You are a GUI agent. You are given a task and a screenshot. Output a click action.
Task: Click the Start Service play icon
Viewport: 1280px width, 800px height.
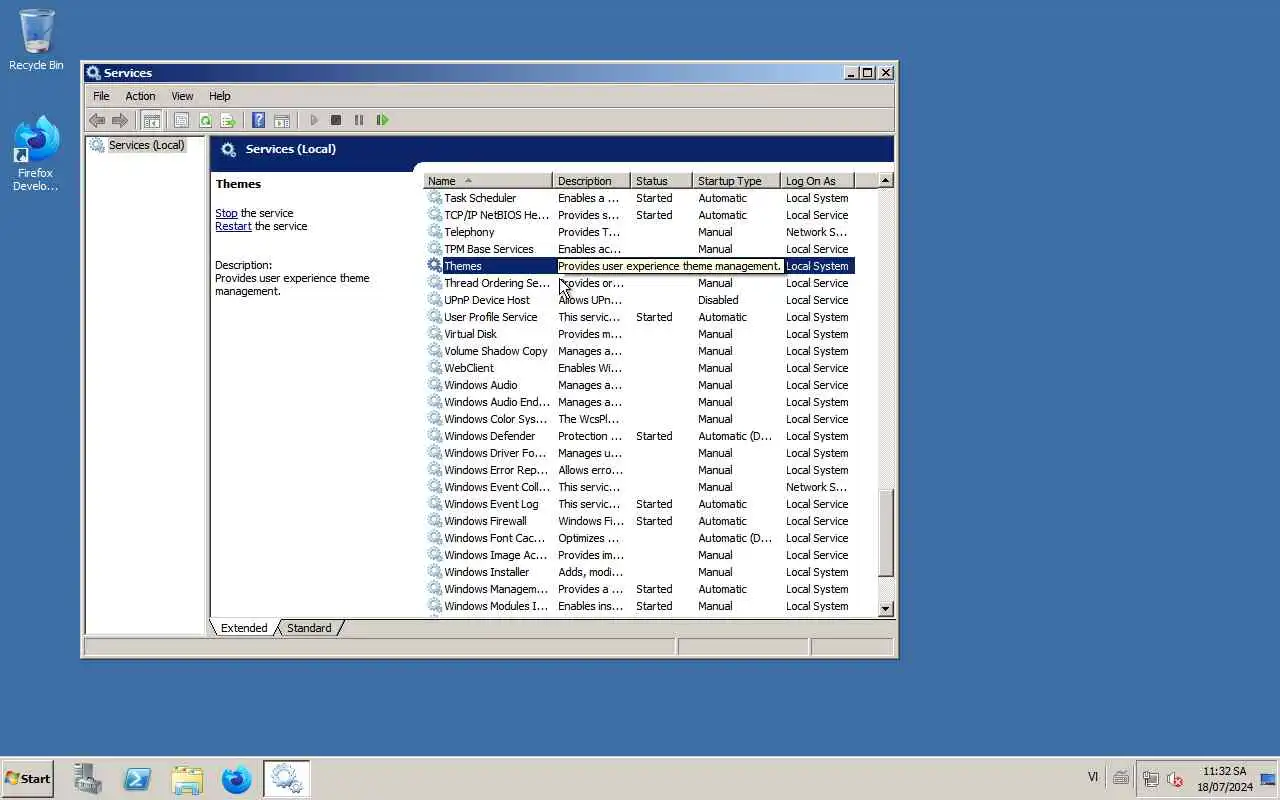pos(313,120)
